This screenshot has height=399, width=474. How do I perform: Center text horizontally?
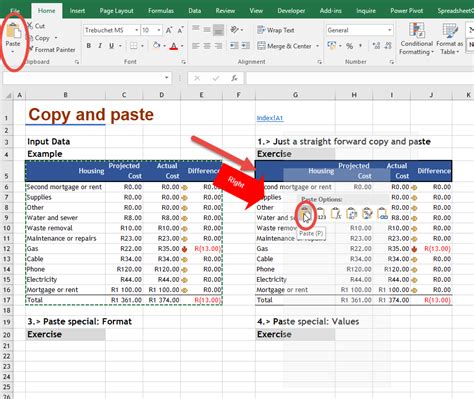[x=207, y=46]
